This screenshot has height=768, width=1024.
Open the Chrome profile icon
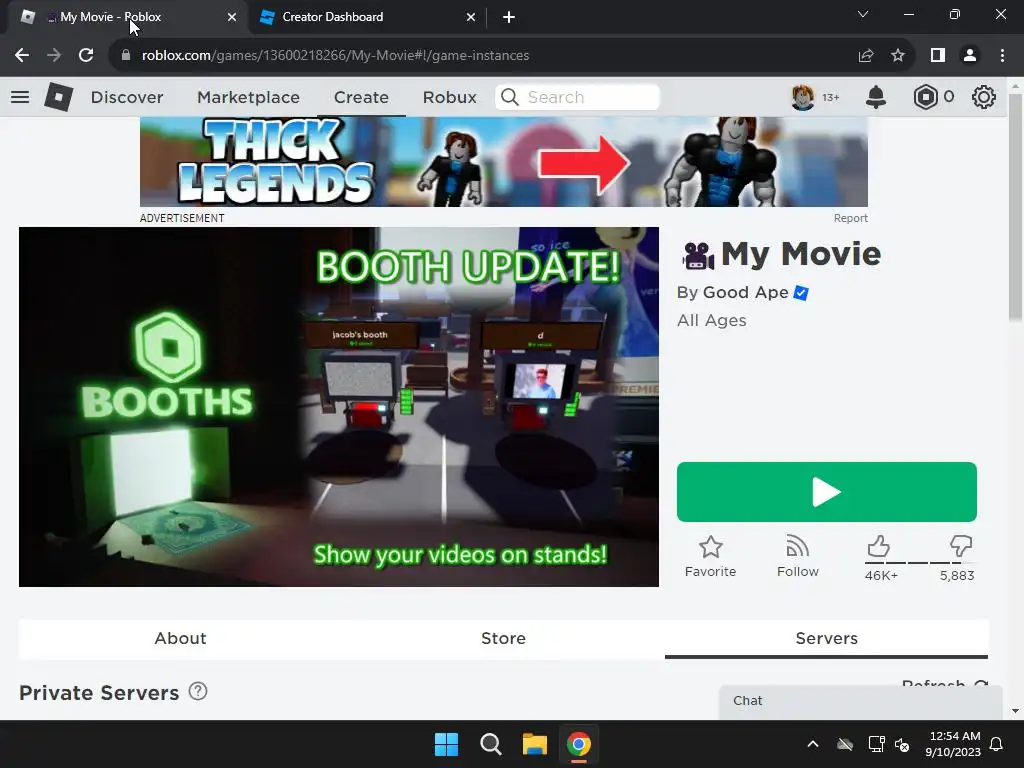(x=970, y=56)
